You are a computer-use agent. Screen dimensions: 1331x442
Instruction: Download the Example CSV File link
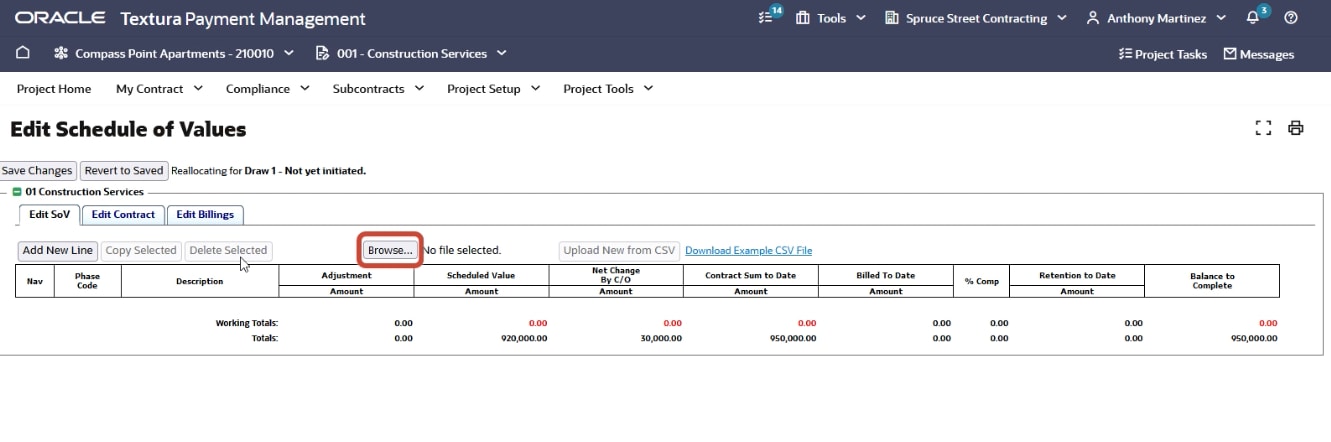point(748,250)
